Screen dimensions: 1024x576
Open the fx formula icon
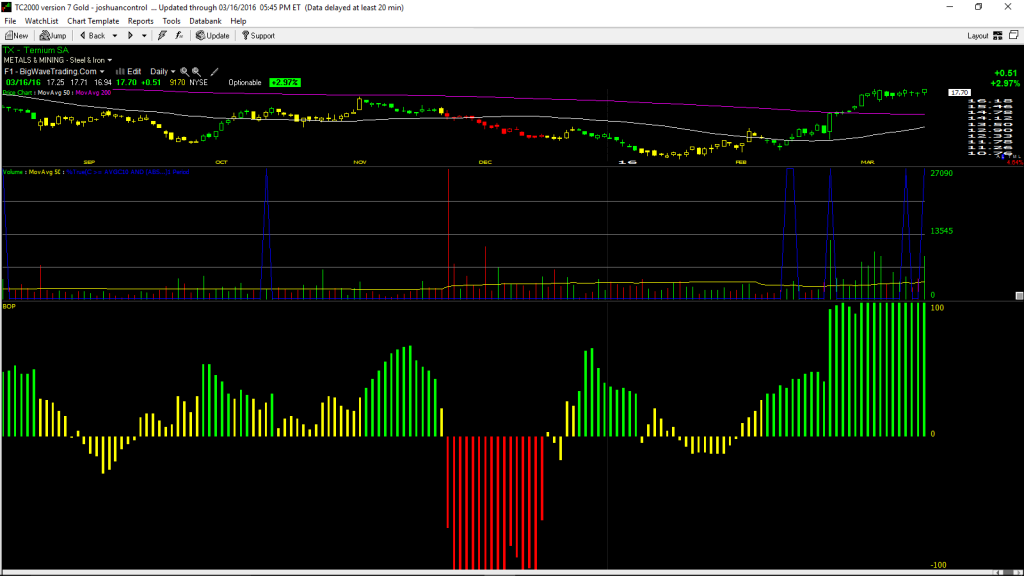click(x=179, y=36)
